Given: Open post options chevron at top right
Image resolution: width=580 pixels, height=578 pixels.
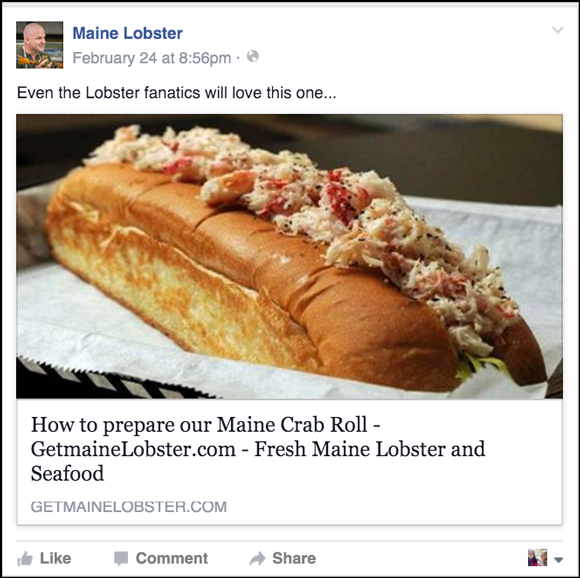Looking at the screenshot, I should [x=557, y=30].
